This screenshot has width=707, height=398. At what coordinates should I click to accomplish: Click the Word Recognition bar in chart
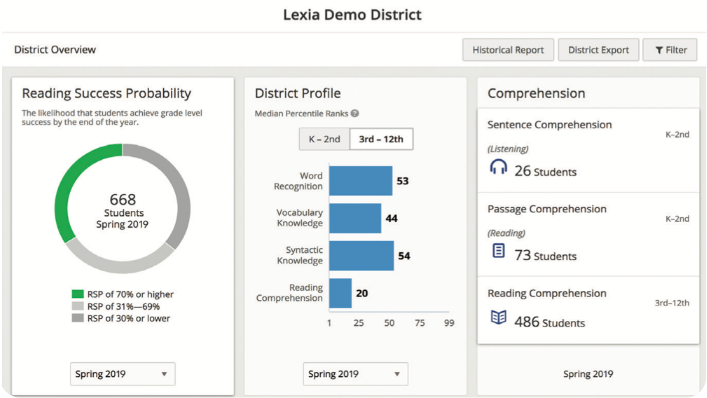pos(361,181)
